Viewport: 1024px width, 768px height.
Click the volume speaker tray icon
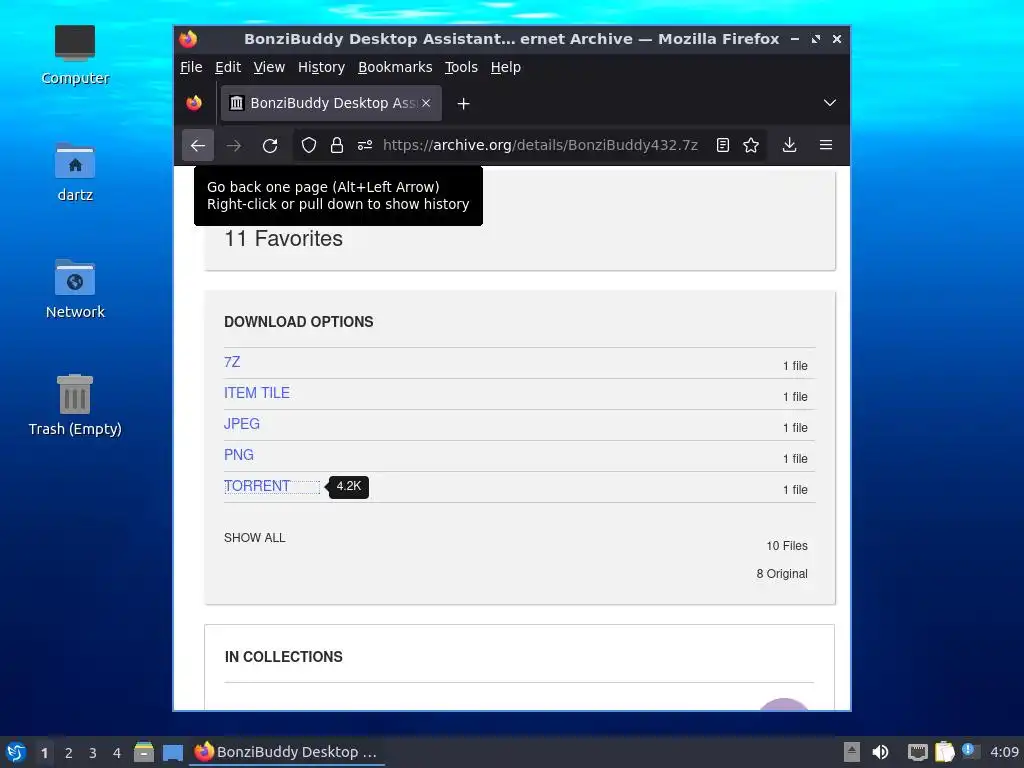(x=880, y=752)
